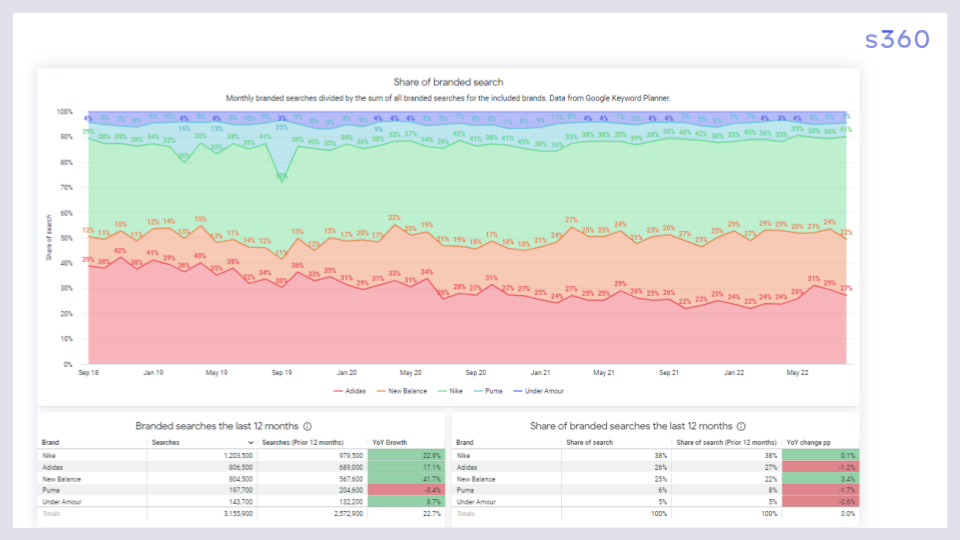Click Puma YoY Growth cell -3.4%

point(406,490)
